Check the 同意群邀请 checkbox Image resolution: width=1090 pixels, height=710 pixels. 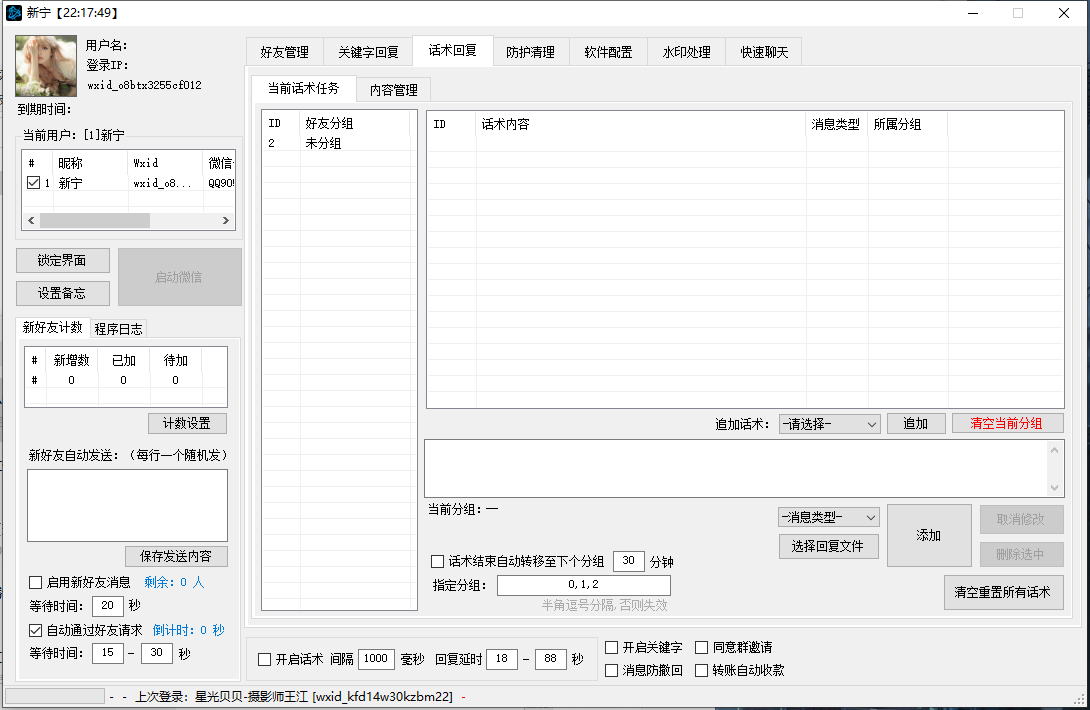(x=701, y=647)
